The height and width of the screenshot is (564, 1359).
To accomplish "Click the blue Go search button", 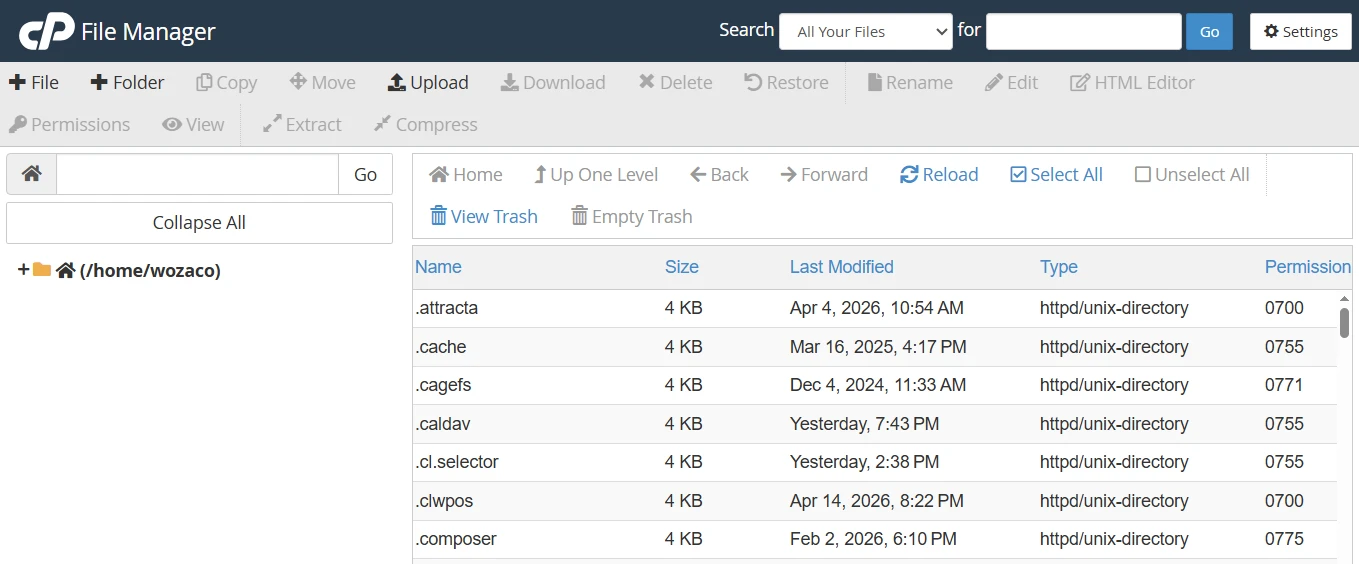I will [1209, 31].
